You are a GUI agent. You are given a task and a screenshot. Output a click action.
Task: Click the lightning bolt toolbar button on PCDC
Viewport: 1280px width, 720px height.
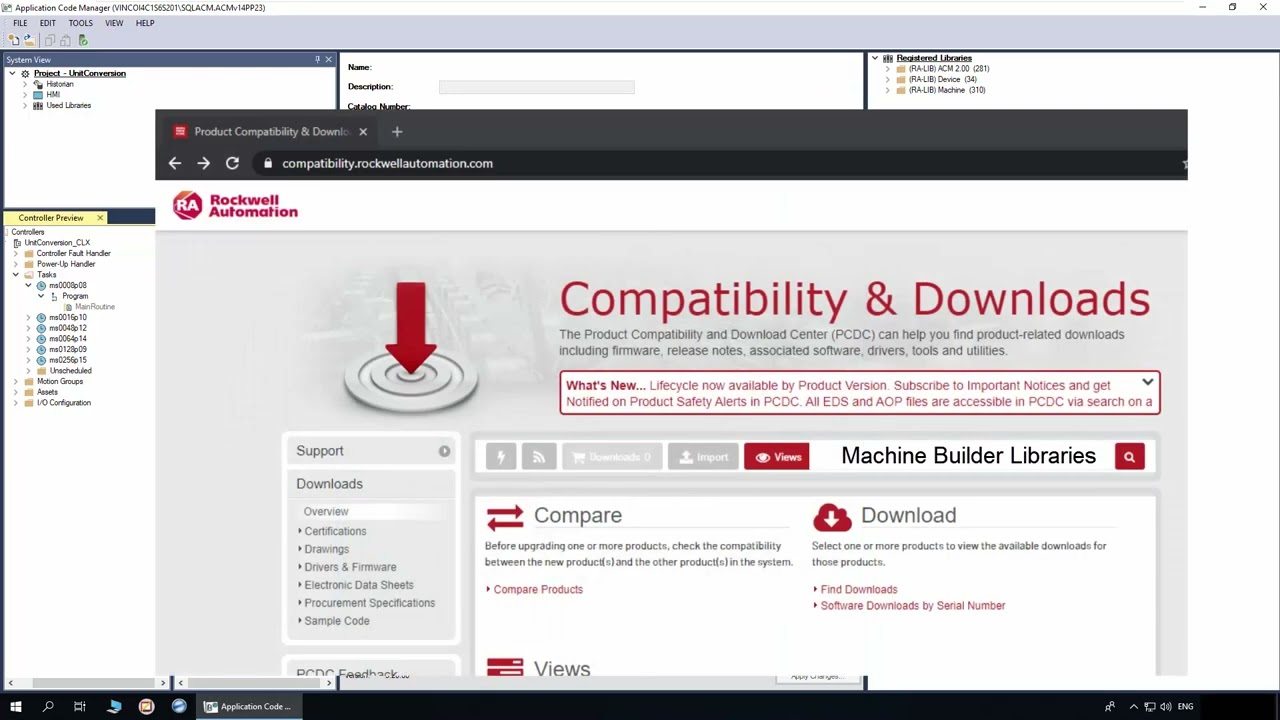click(x=501, y=457)
